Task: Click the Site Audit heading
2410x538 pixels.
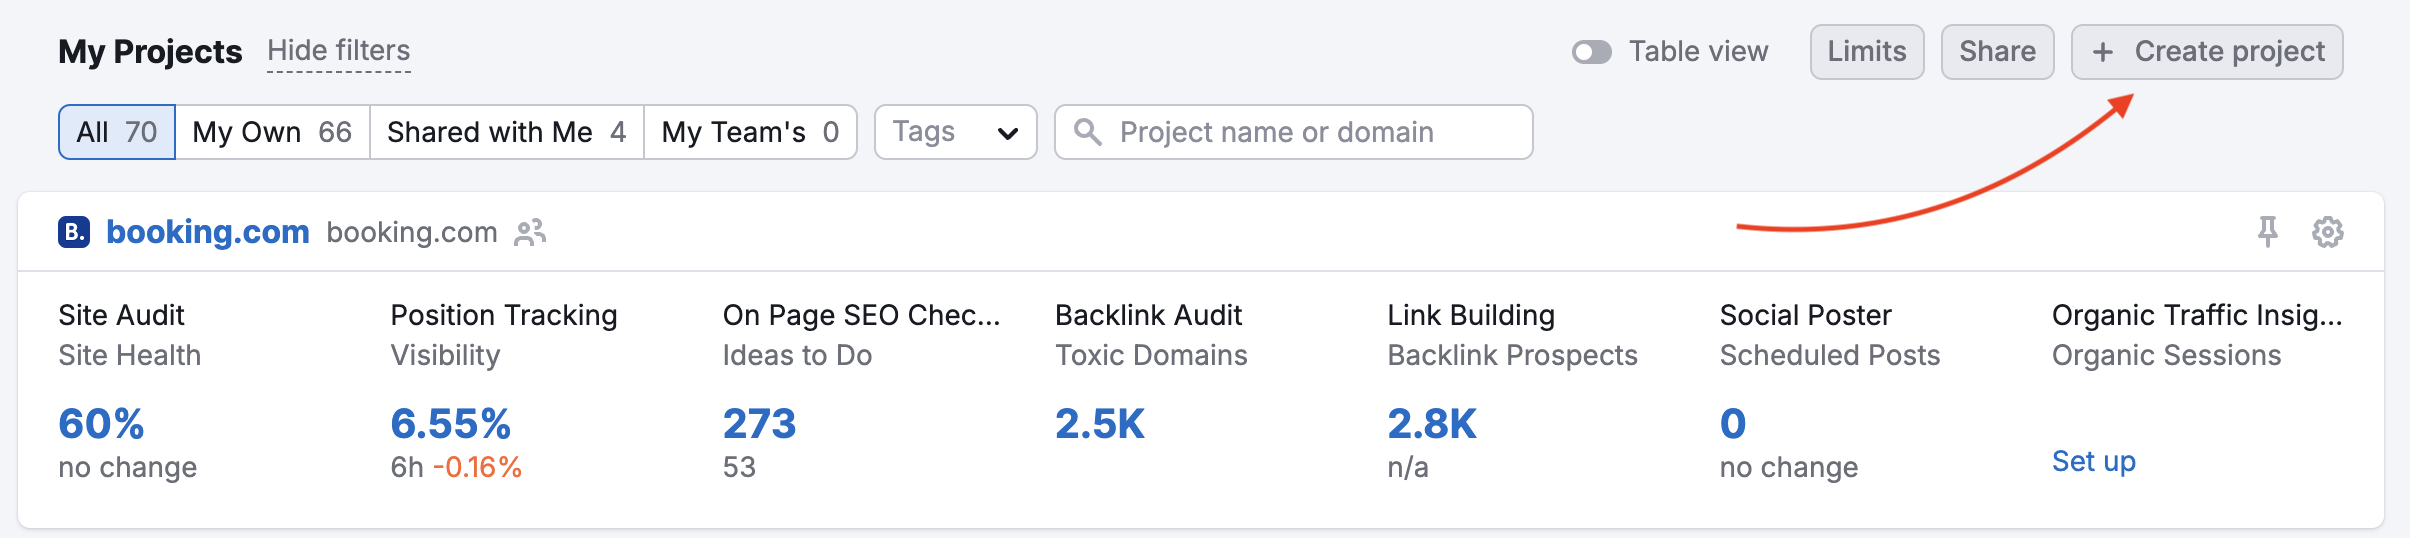Action: [x=121, y=315]
